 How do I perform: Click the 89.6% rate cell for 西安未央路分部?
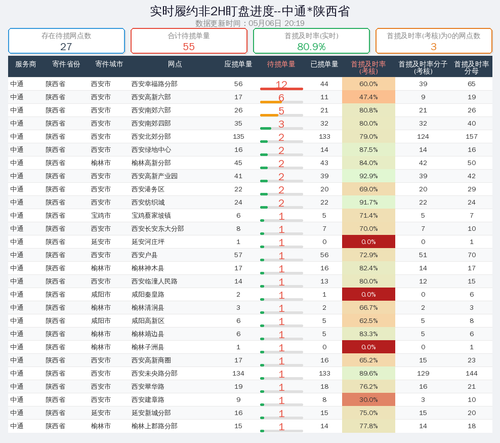click(x=368, y=374)
